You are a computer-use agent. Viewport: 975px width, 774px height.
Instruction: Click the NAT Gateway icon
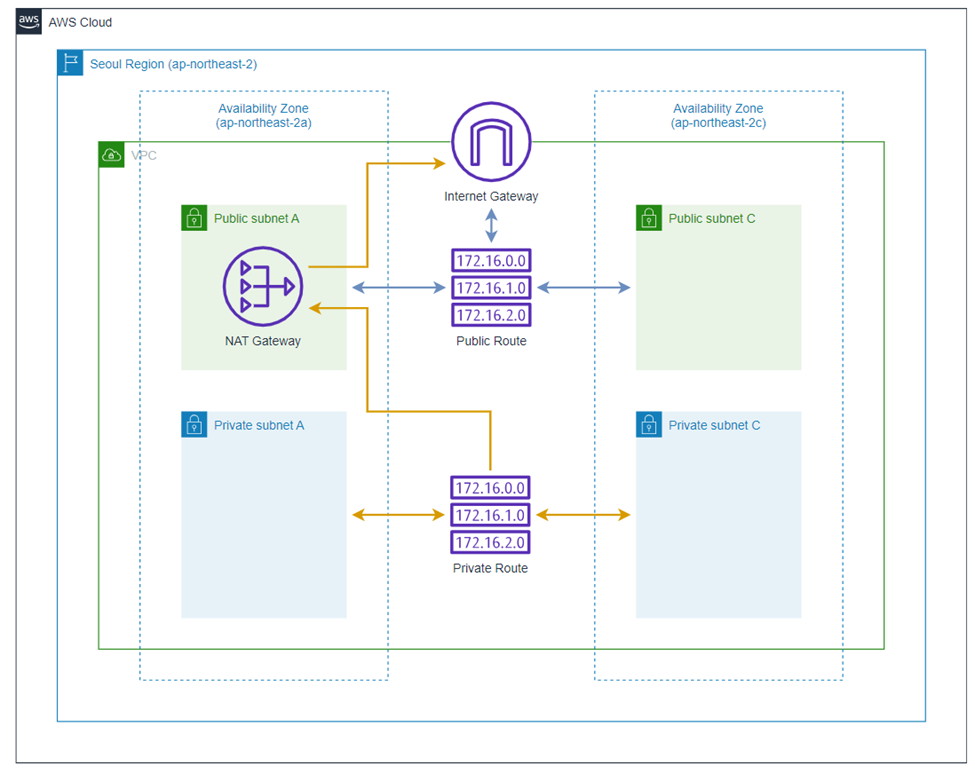point(263,286)
